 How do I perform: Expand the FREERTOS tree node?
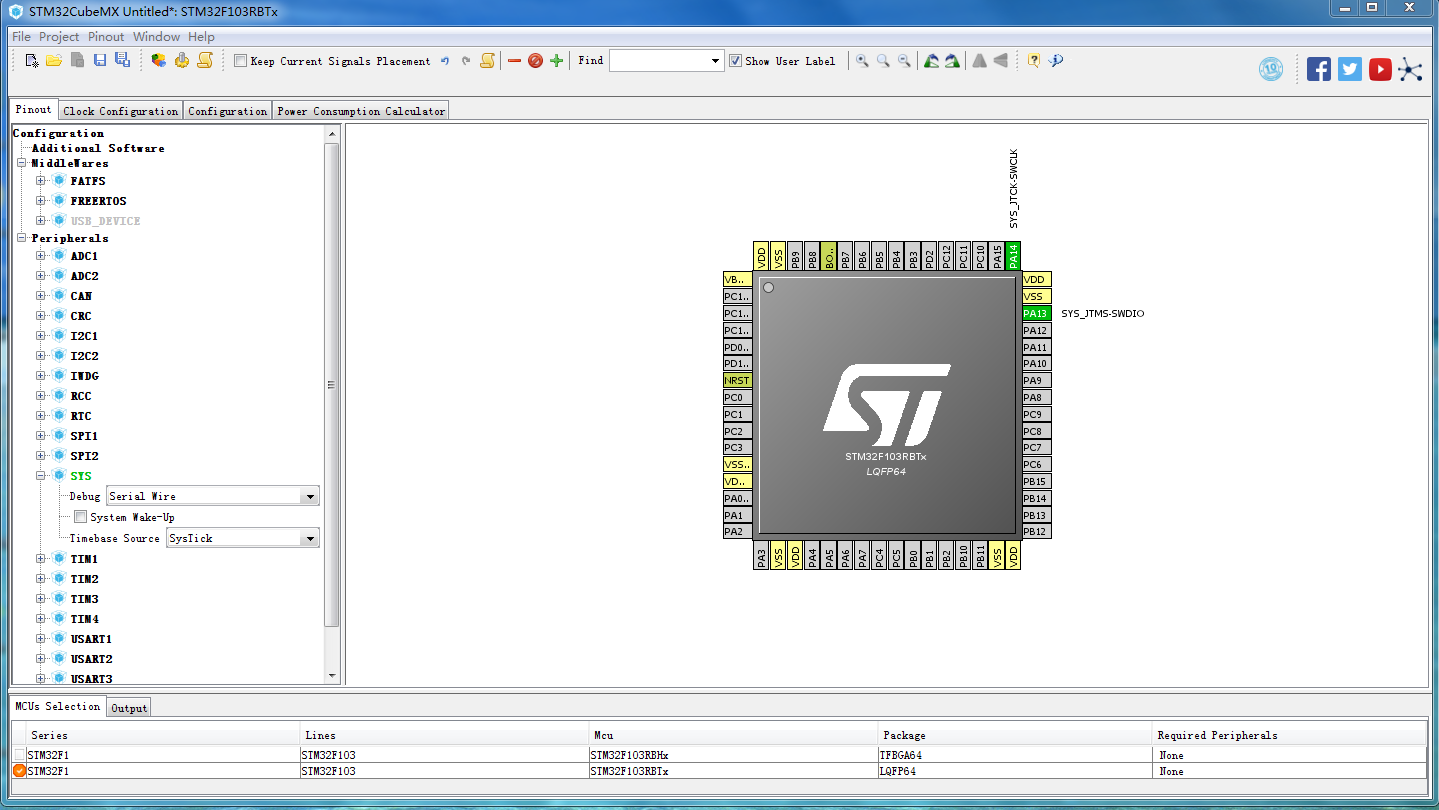click(x=41, y=201)
